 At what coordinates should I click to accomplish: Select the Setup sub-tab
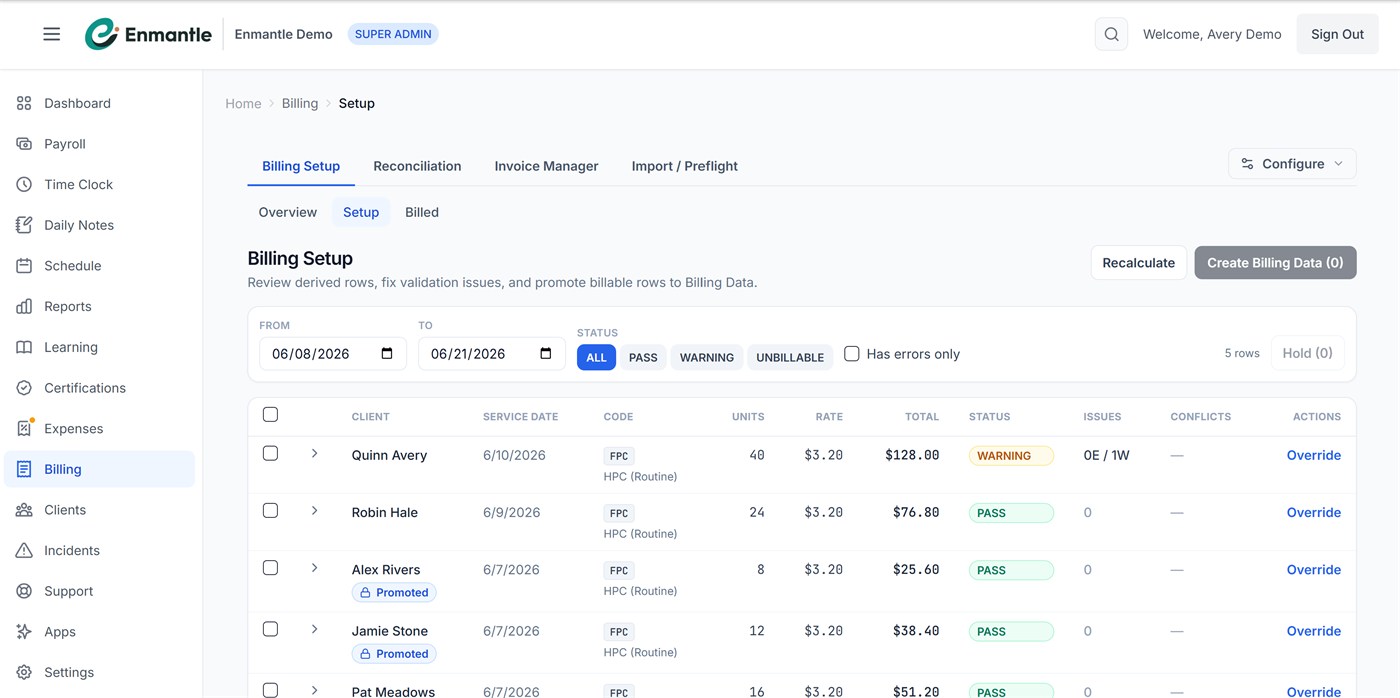pyautogui.click(x=361, y=212)
